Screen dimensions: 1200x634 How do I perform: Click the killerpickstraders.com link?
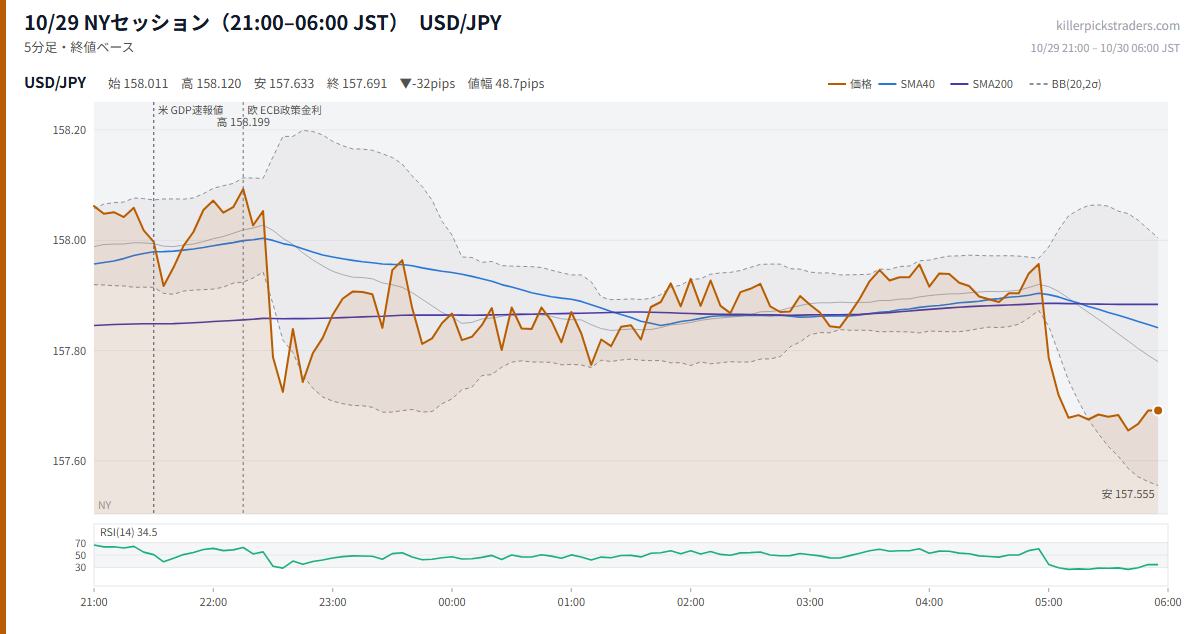tap(1118, 26)
